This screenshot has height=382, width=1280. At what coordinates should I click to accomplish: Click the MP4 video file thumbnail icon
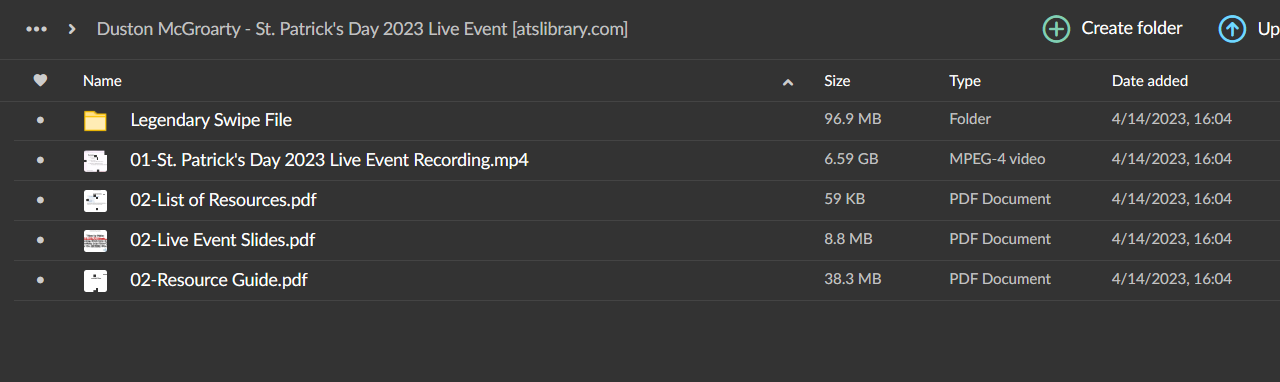95,161
